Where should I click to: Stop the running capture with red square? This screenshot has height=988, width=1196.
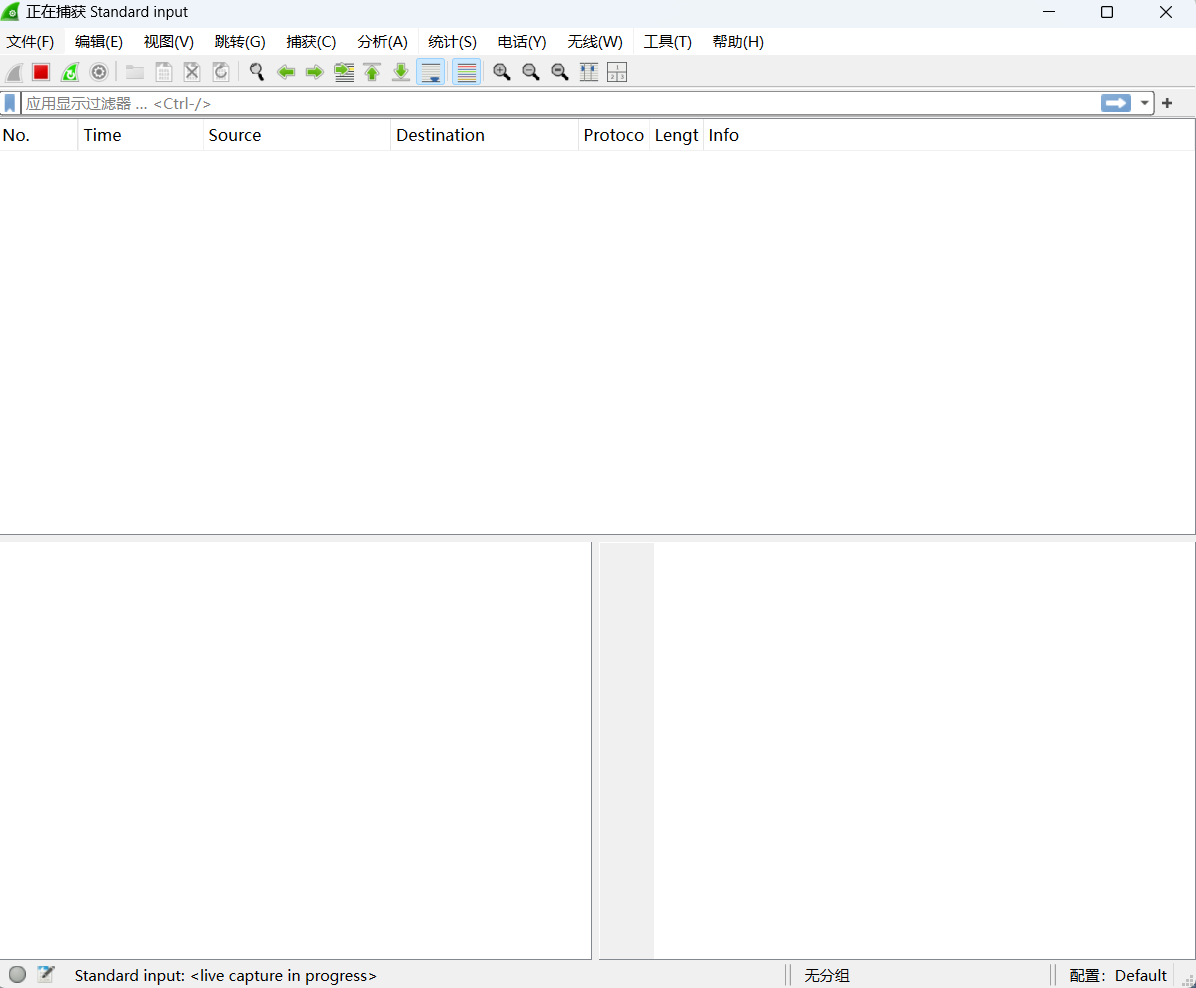pos(41,72)
